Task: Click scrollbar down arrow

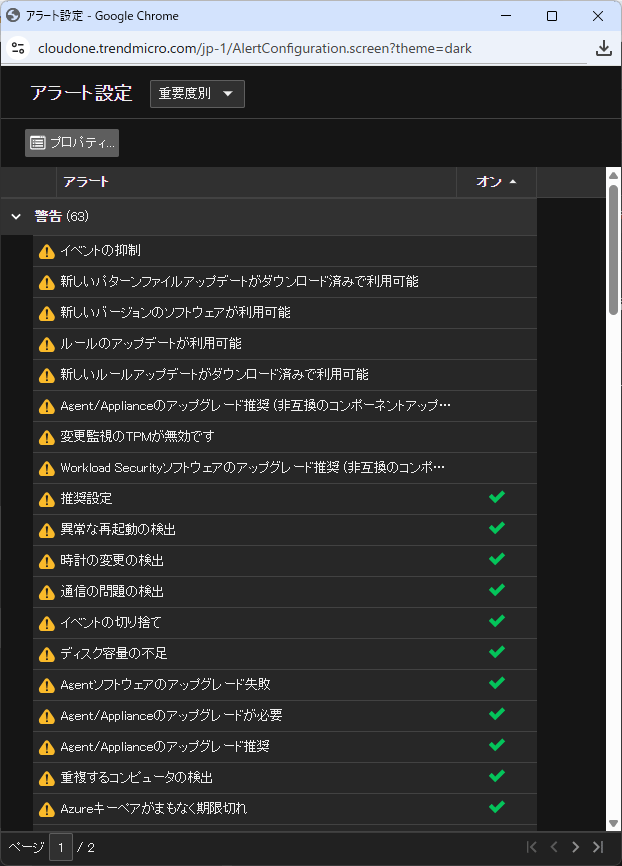Action: pyautogui.click(x=613, y=823)
